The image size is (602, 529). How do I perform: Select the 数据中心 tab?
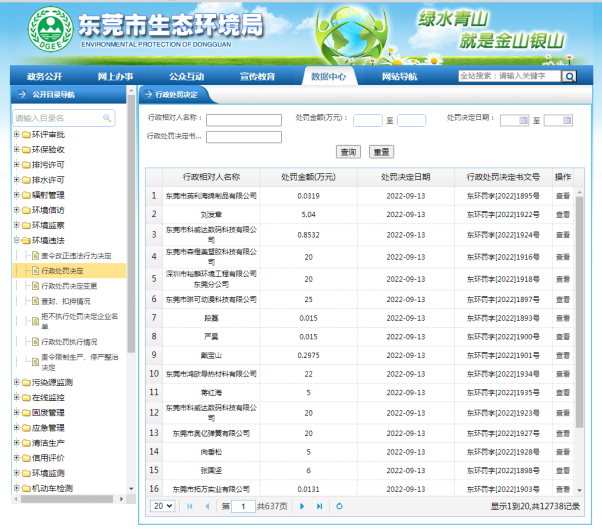tap(329, 76)
